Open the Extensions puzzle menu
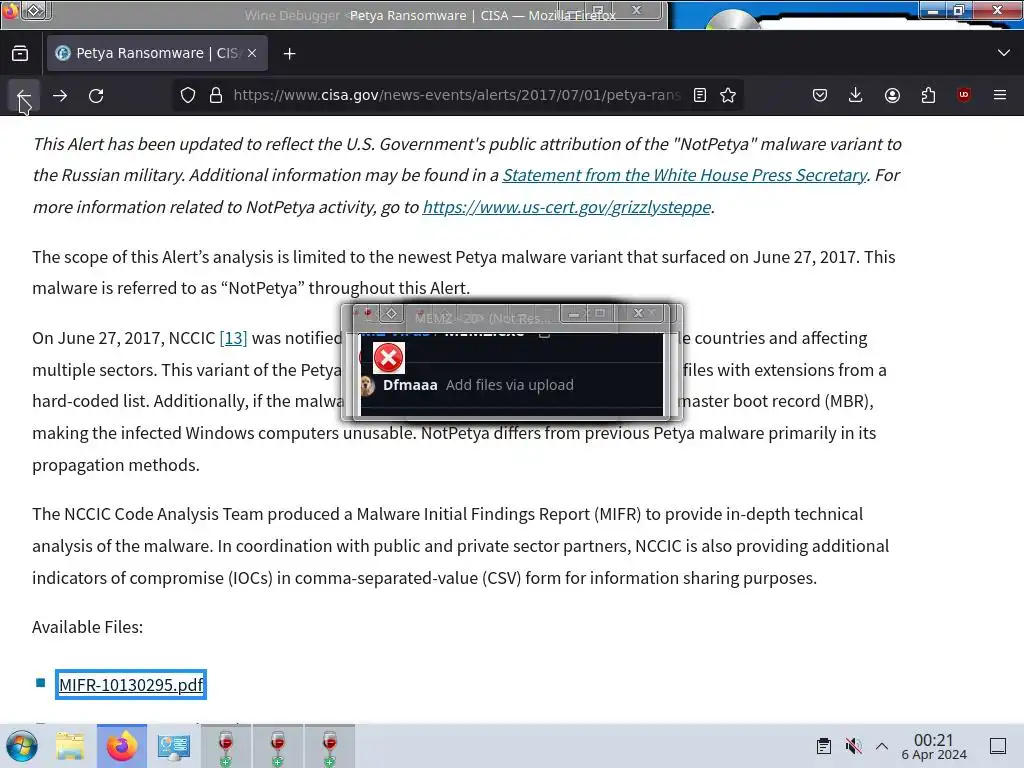 pyautogui.click(x=928, y=95)
